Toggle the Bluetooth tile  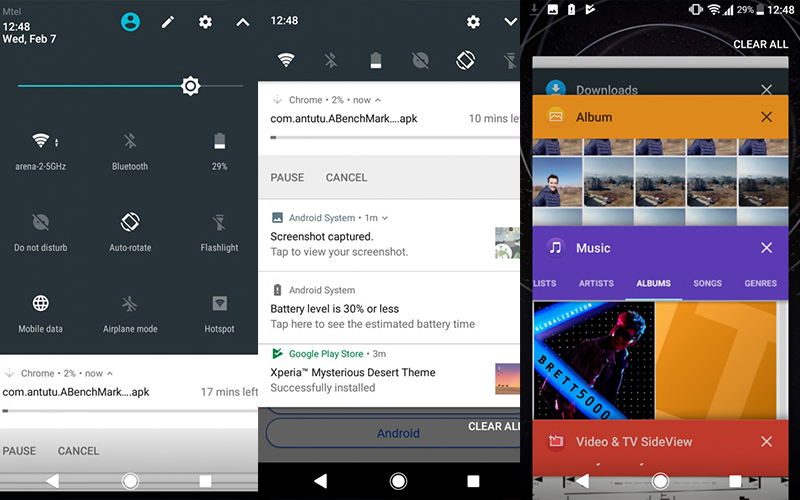click(130, 152)
